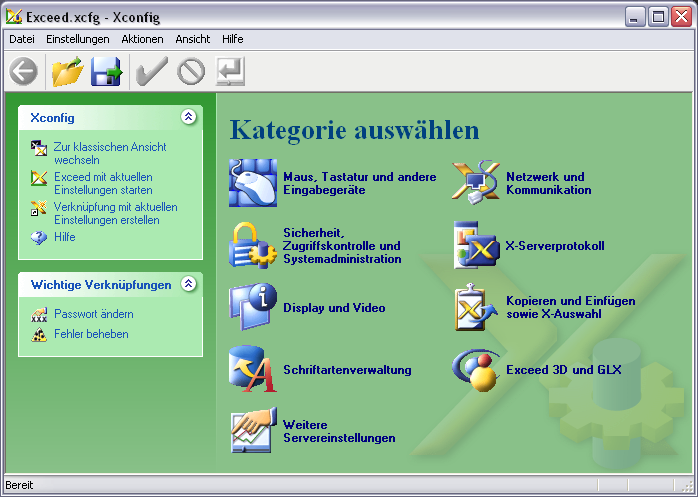The height and width of the screenshot is (497, 698).
Task: Open the Ansicht menu
Action: (193, 39)
